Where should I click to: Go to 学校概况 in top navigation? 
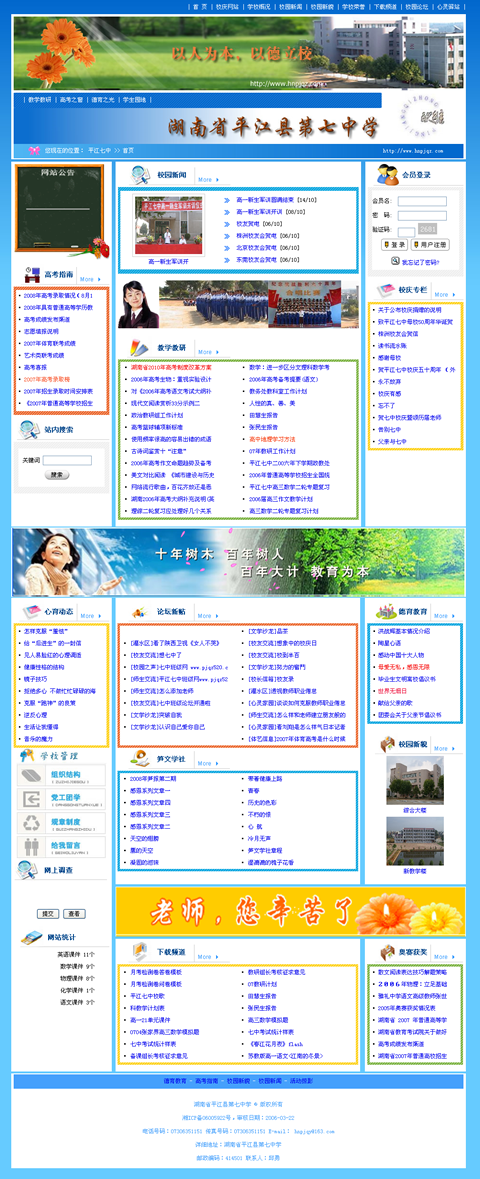[x=259, y=6]
